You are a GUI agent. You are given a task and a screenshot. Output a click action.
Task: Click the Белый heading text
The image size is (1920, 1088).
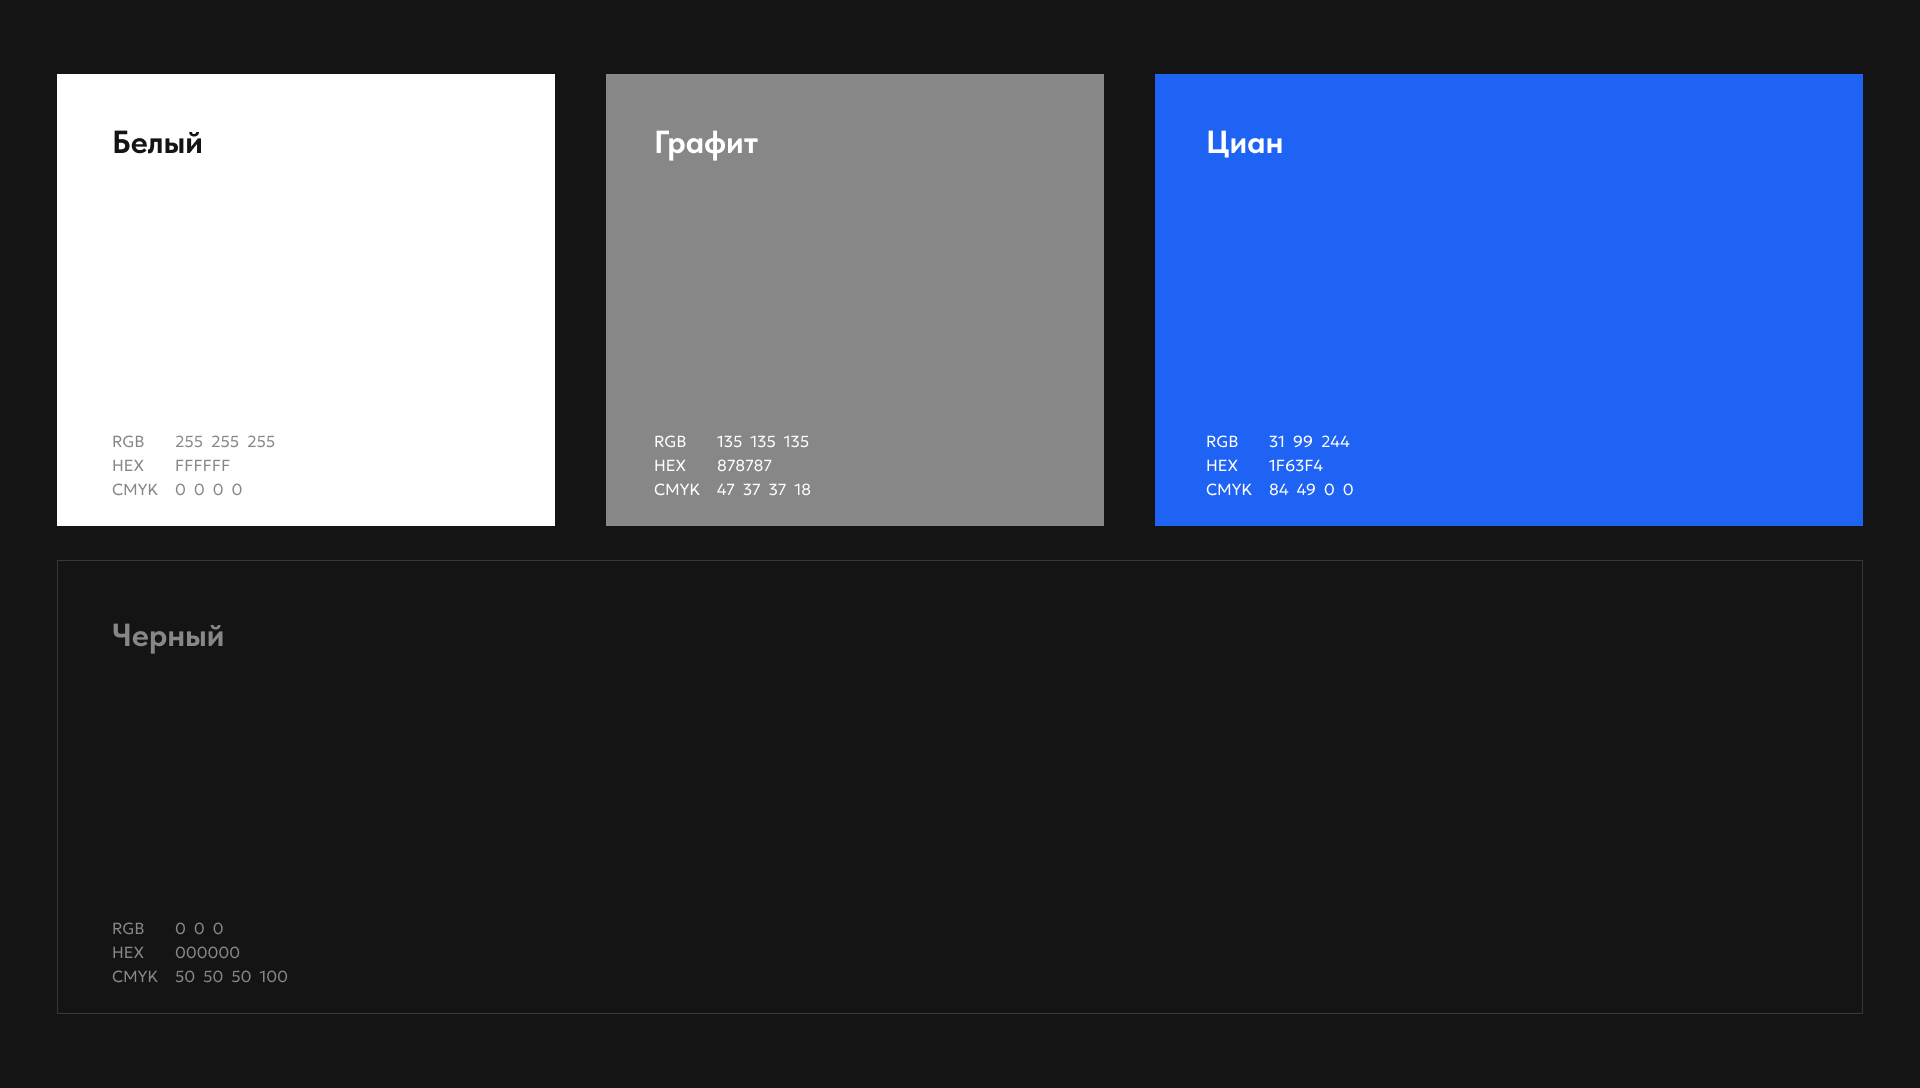click(x=157, y=143)
